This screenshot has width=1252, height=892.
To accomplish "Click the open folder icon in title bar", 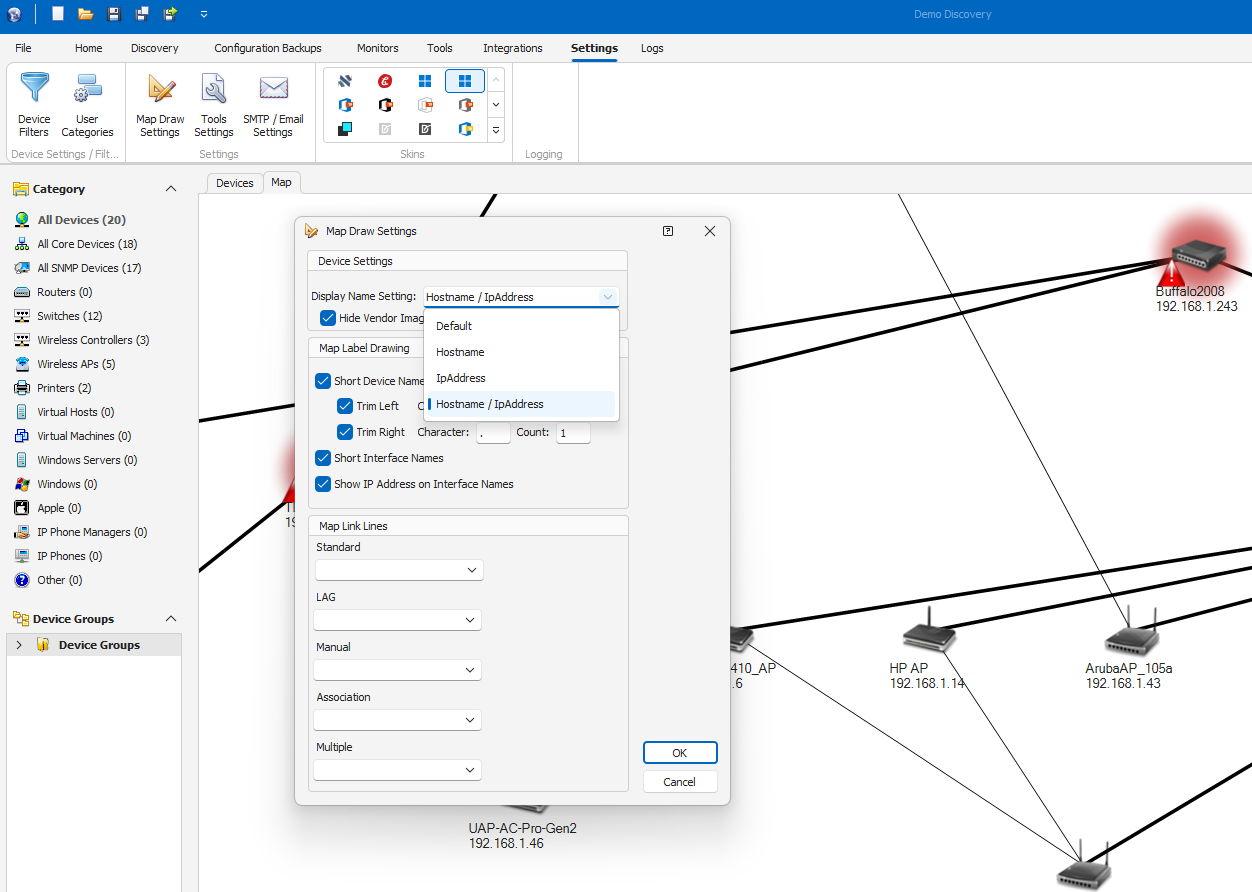I will click(86, 14).
